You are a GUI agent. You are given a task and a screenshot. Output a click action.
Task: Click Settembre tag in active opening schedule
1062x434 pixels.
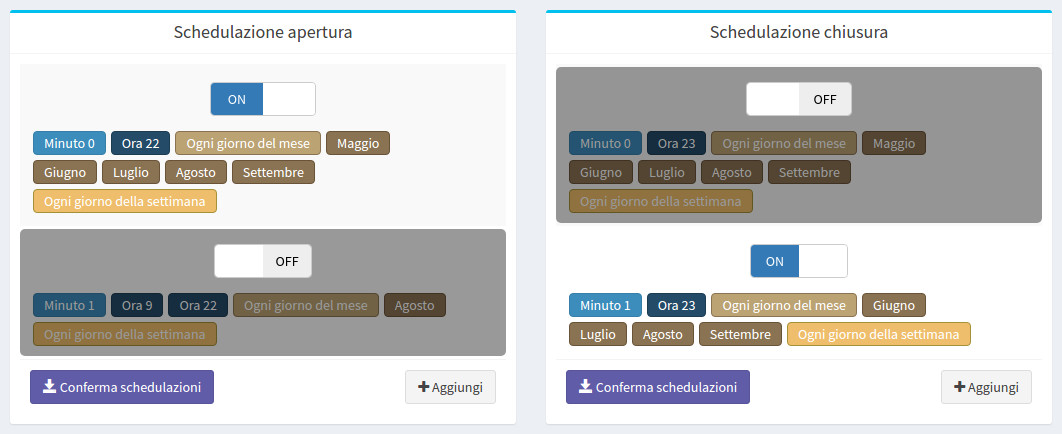(x=274, y=172)
